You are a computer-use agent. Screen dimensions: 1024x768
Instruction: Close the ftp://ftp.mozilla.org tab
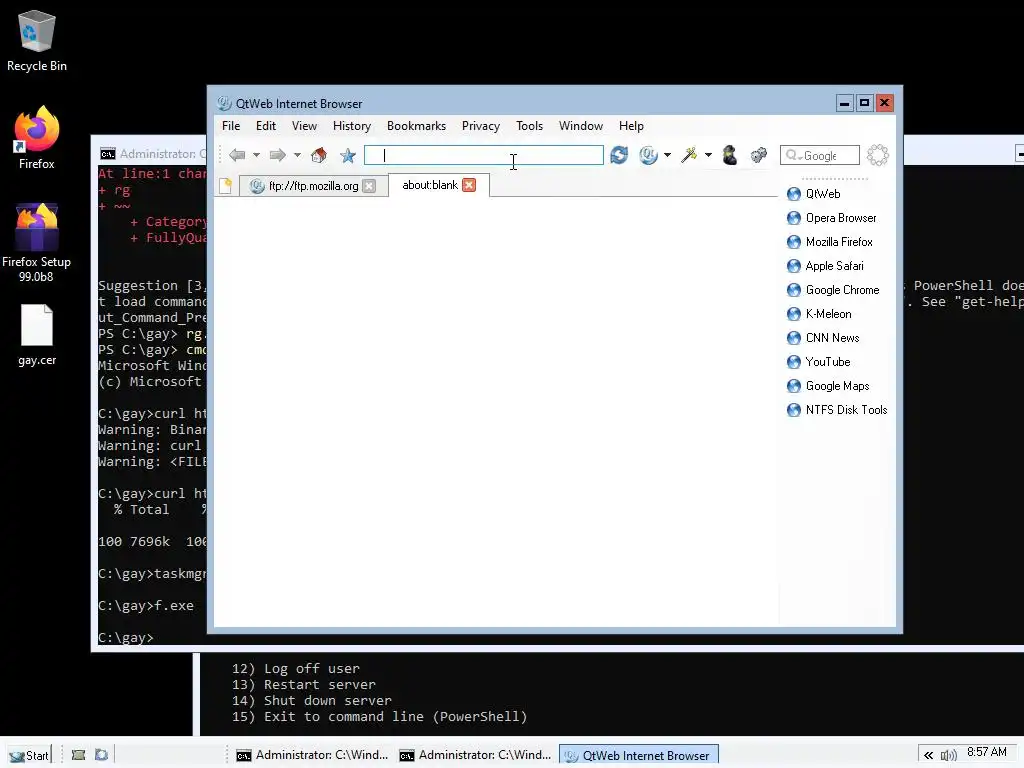point(369,186)
